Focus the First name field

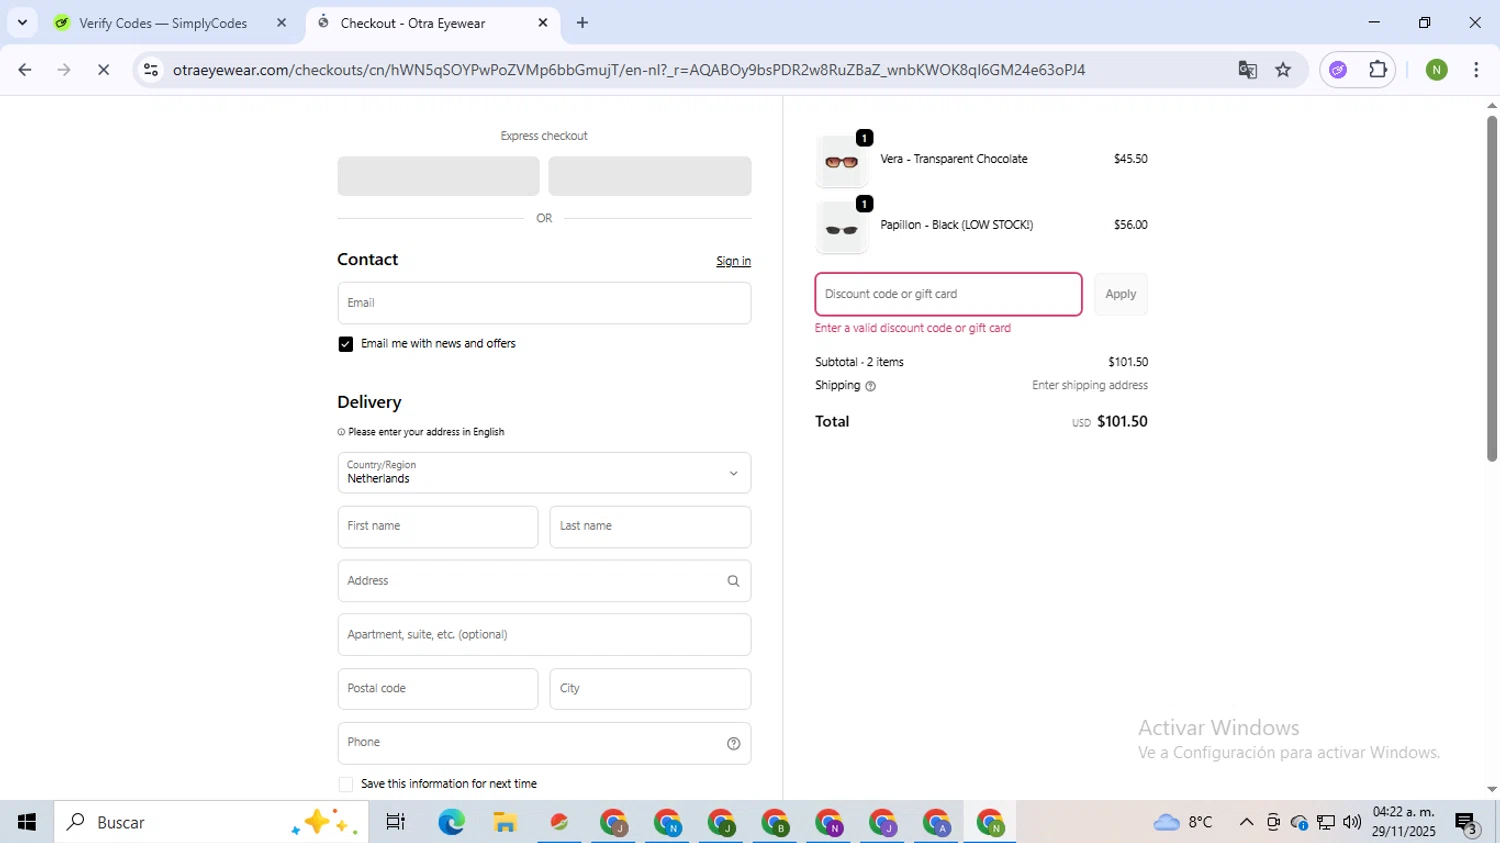tap(438, 527)
